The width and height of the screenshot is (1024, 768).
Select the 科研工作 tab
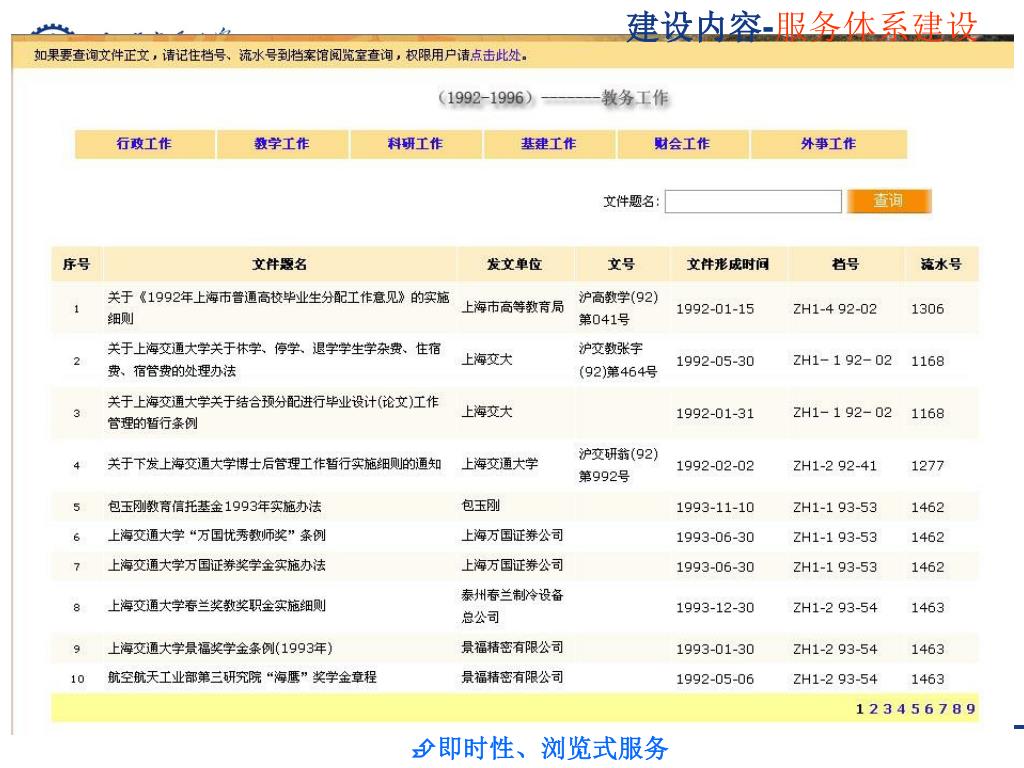click(x=415, y=144)
